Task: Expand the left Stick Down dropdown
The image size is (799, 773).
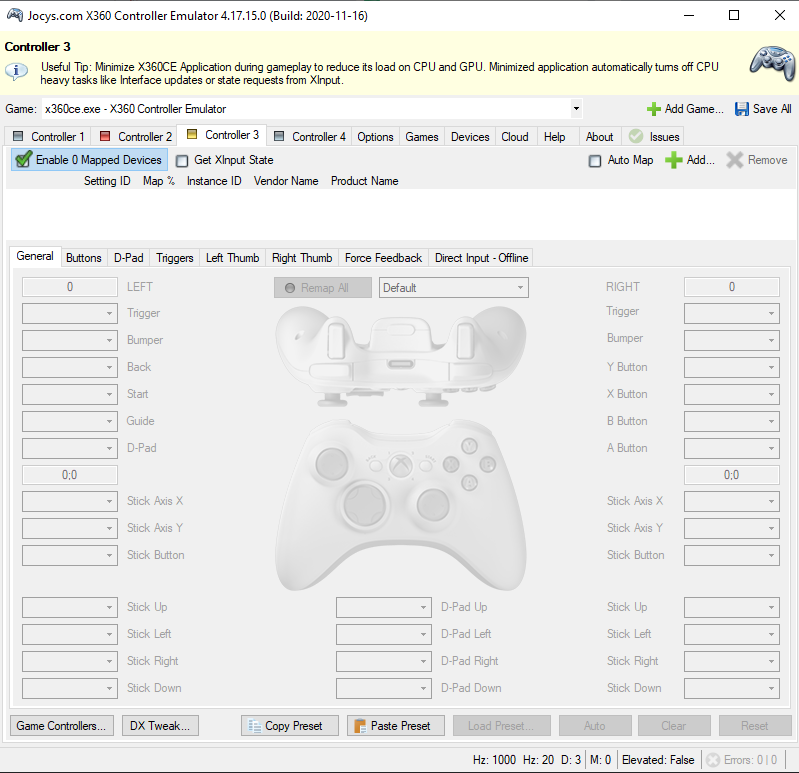Action: click(70, 688)
